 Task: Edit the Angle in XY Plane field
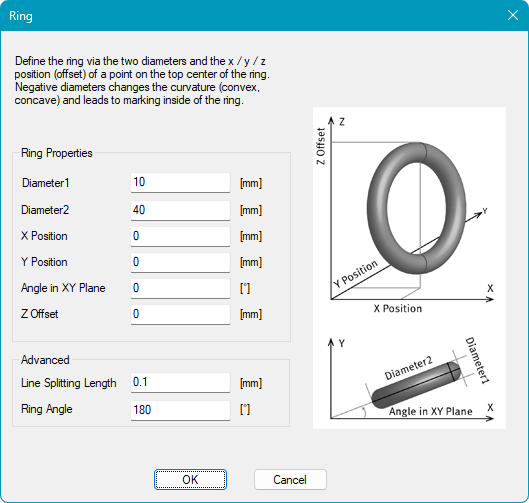[x=180, y=288]
